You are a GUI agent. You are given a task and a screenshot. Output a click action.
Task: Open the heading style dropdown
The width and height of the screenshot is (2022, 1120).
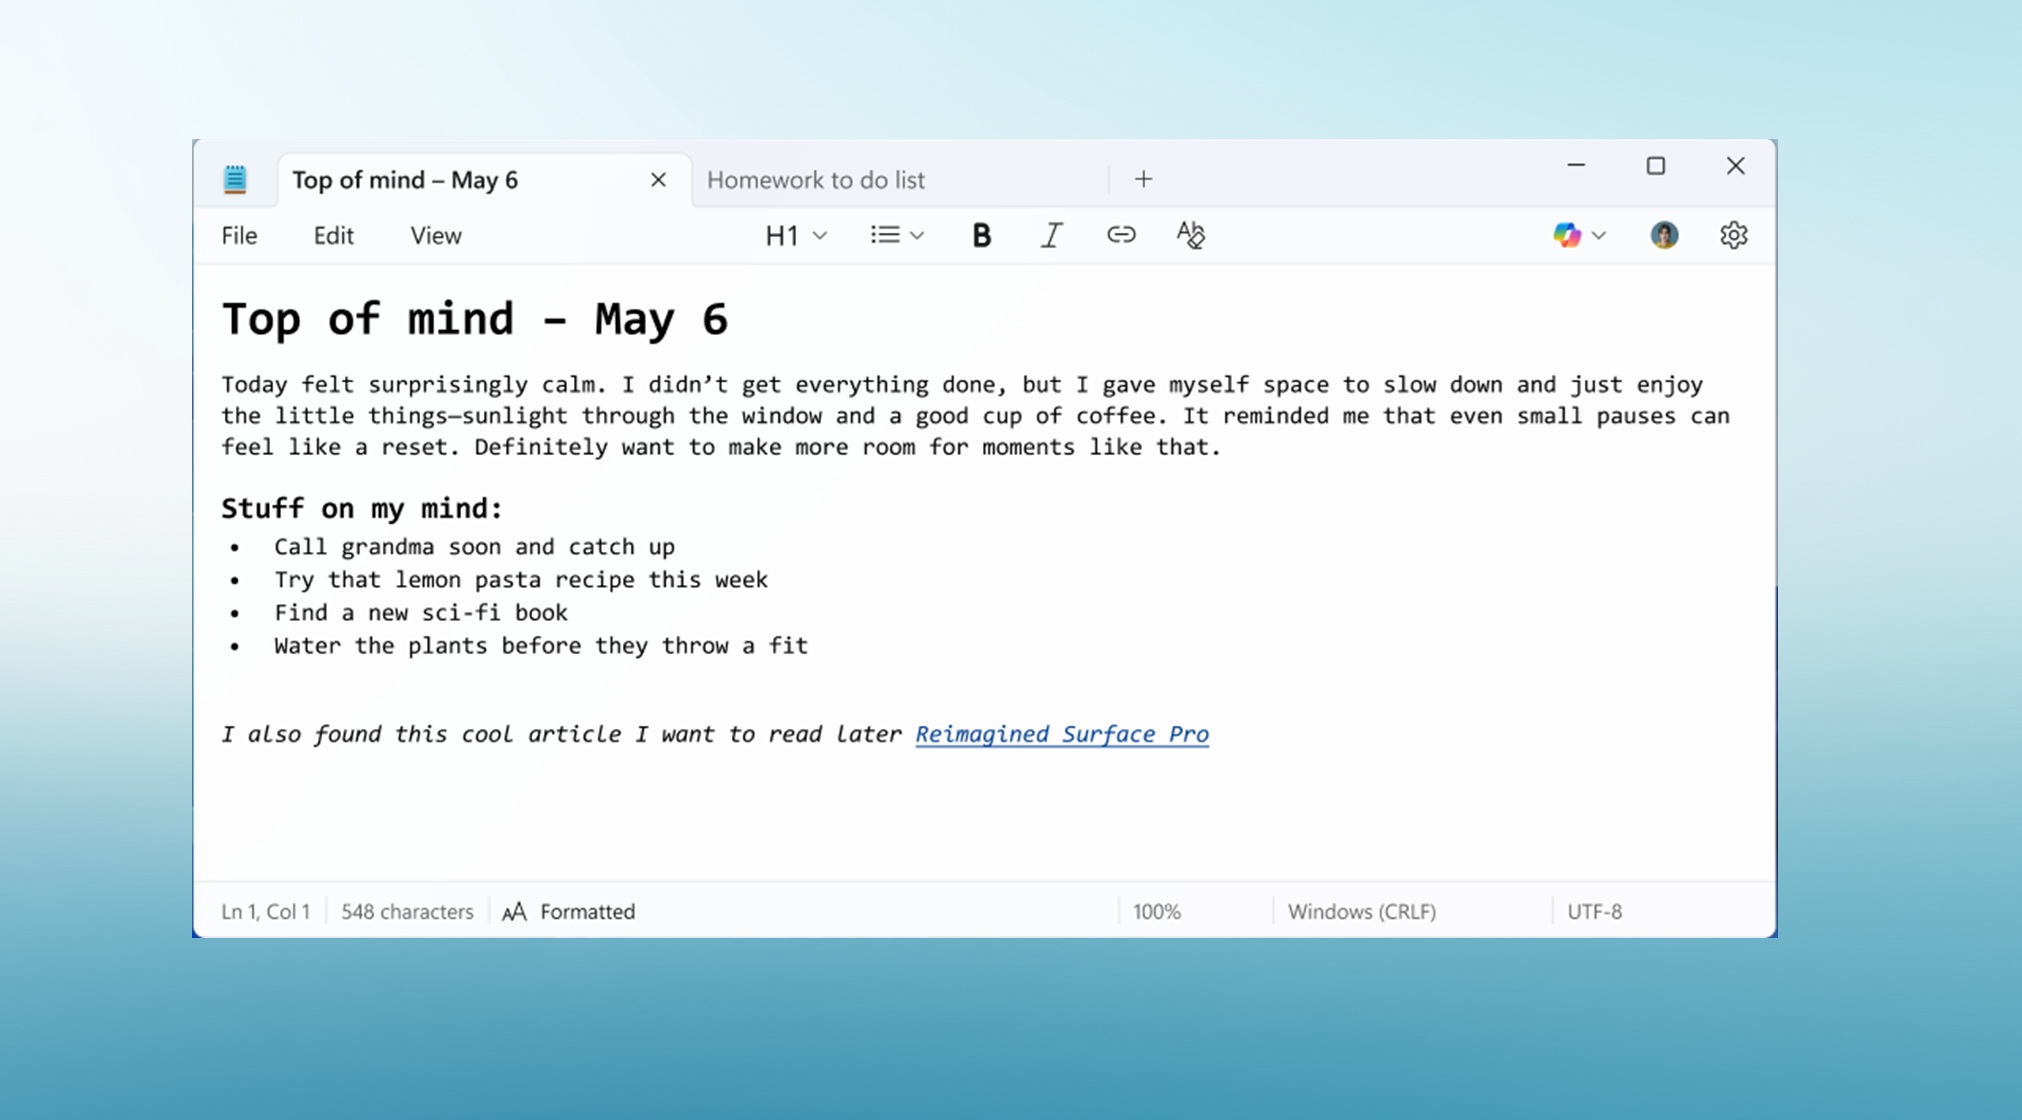coord(820,234)
